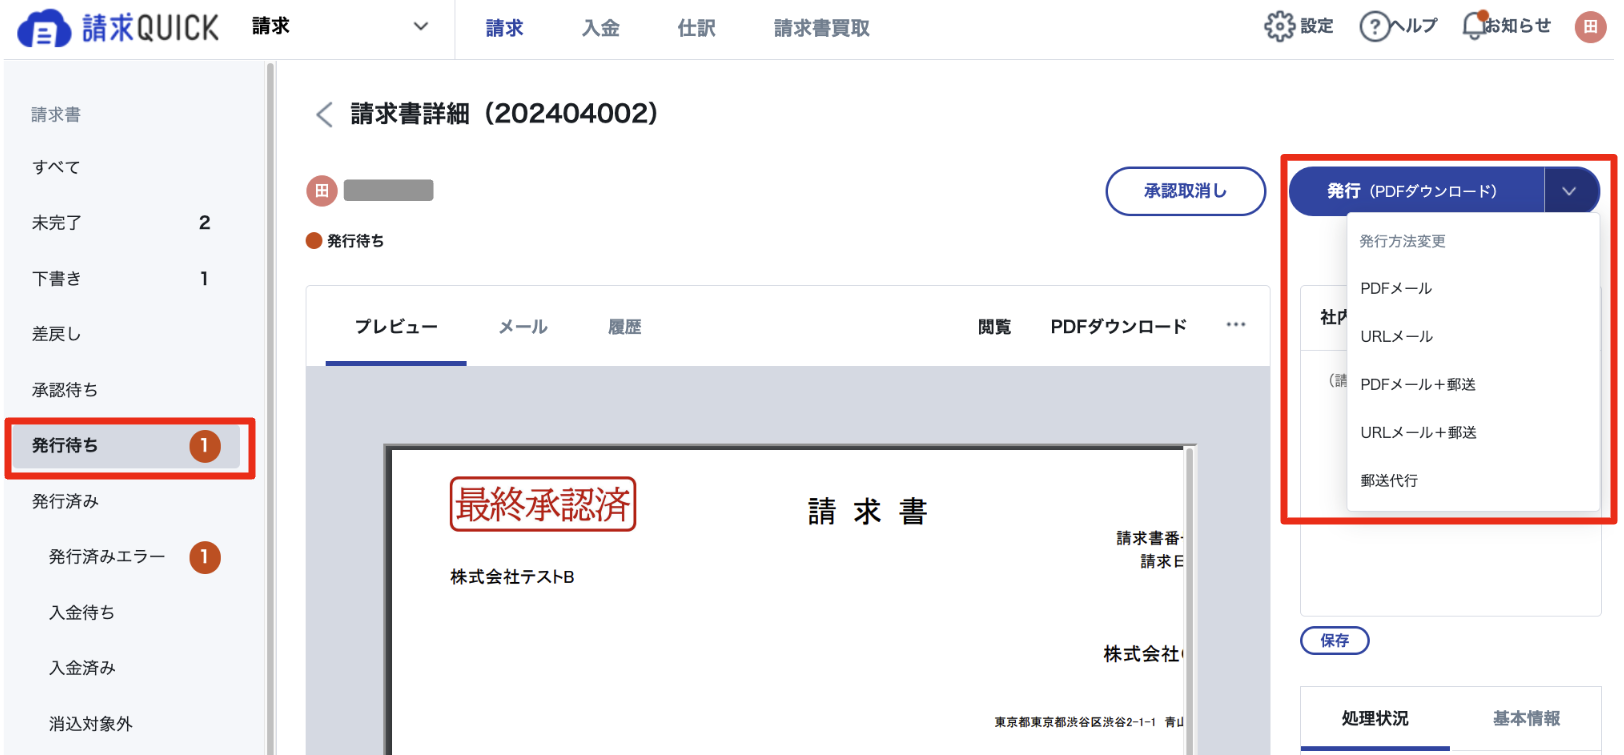Click the 発行待ち status label under the name
The width and height of the screenshot is (1624, 755).
pos(345,241)
